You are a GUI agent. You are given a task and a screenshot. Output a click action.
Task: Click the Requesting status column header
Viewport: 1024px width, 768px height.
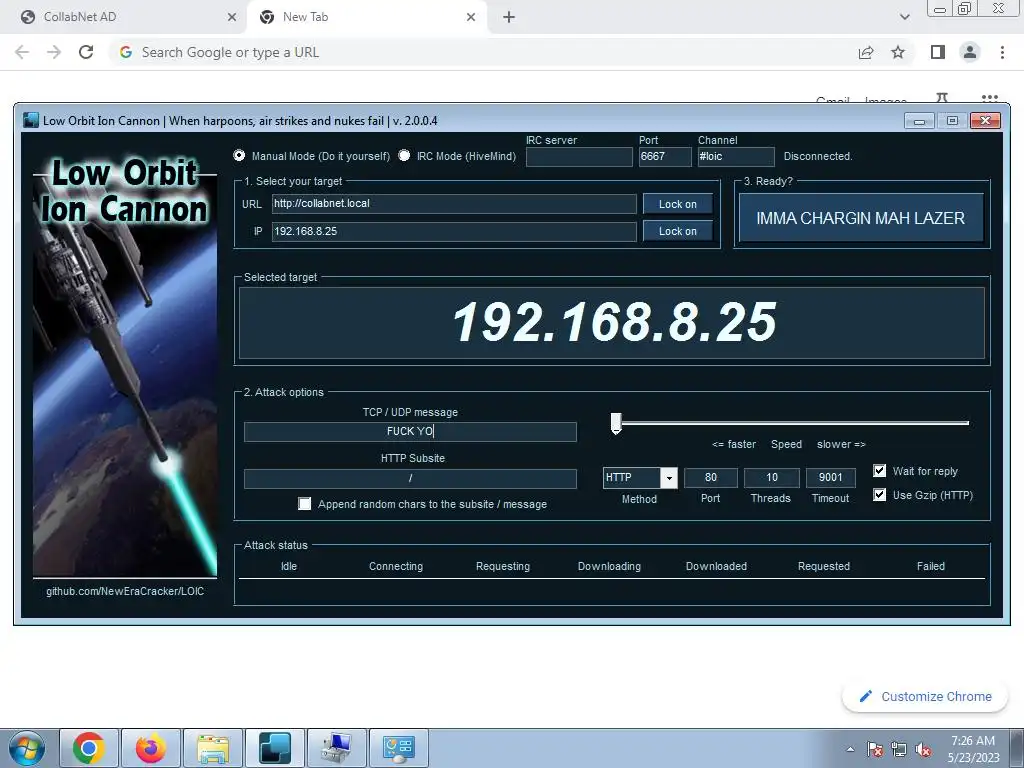(503, 566)
